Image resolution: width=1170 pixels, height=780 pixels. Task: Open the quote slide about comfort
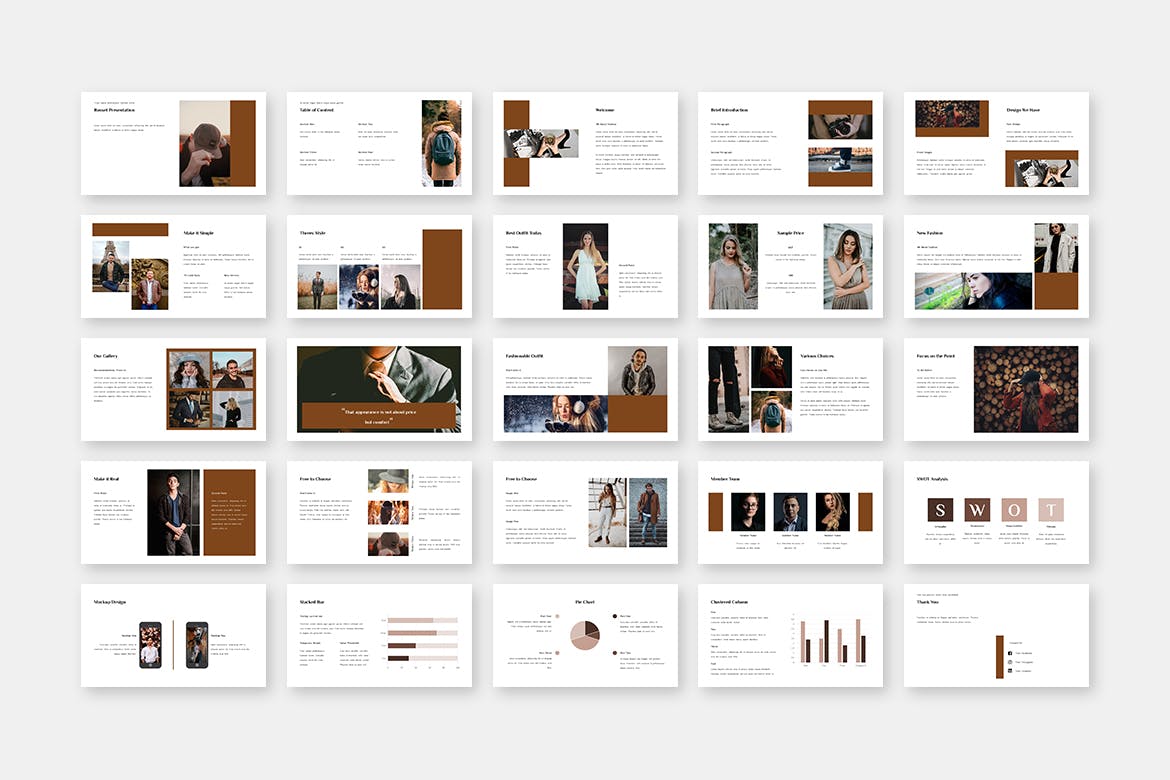coord(379,389)
